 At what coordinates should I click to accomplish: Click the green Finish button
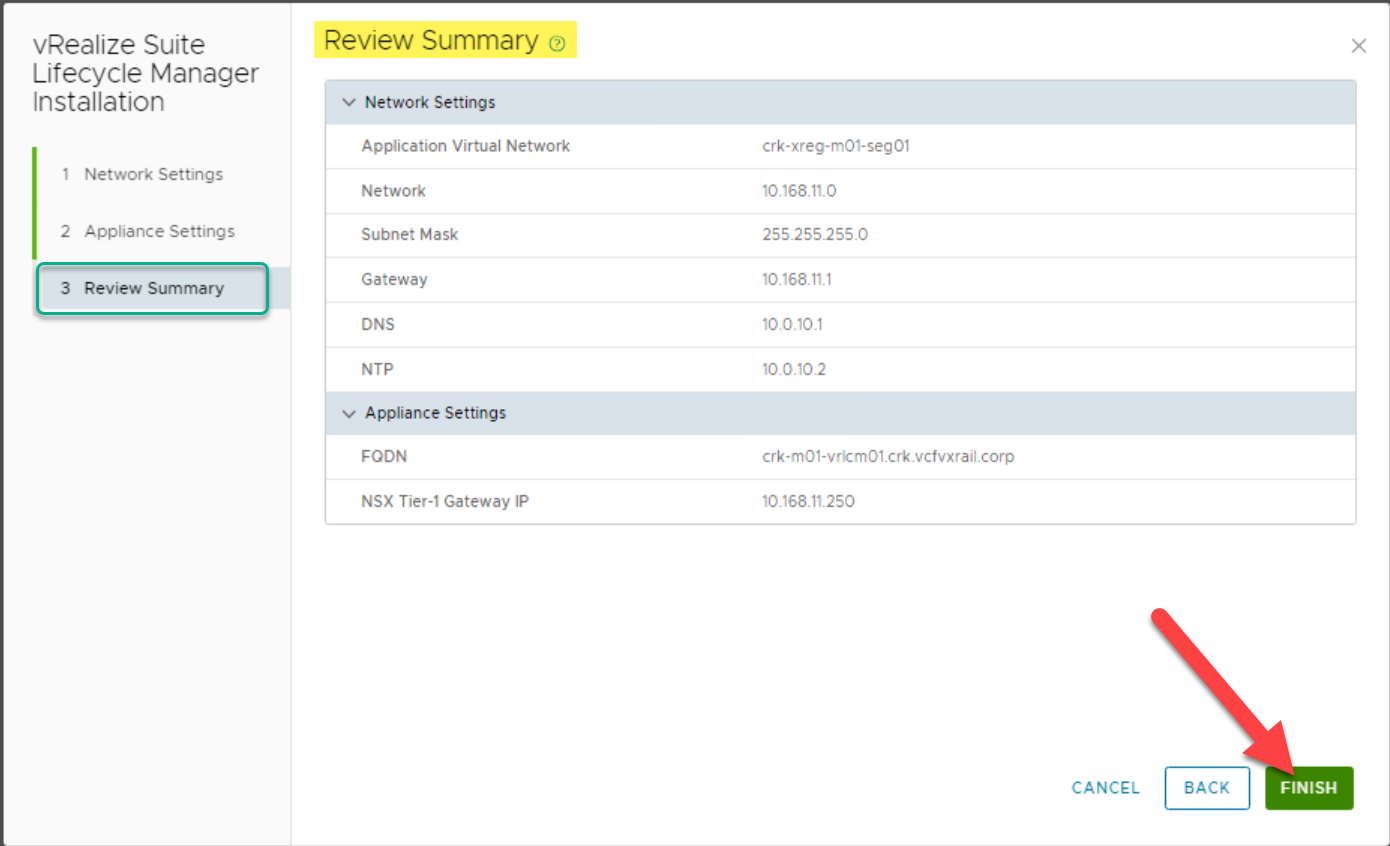point(1308,788)
